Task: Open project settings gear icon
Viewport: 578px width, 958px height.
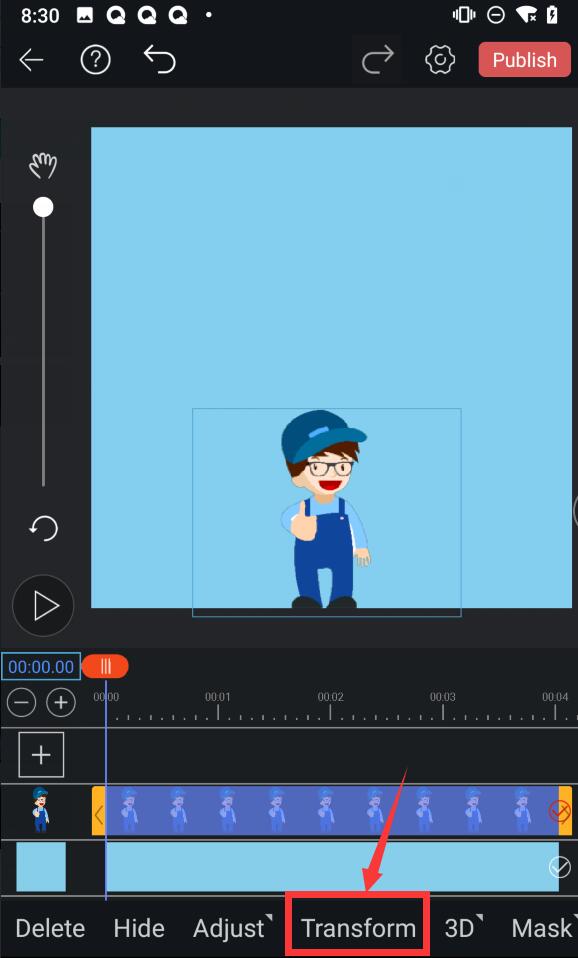Action: click(441, 60)
